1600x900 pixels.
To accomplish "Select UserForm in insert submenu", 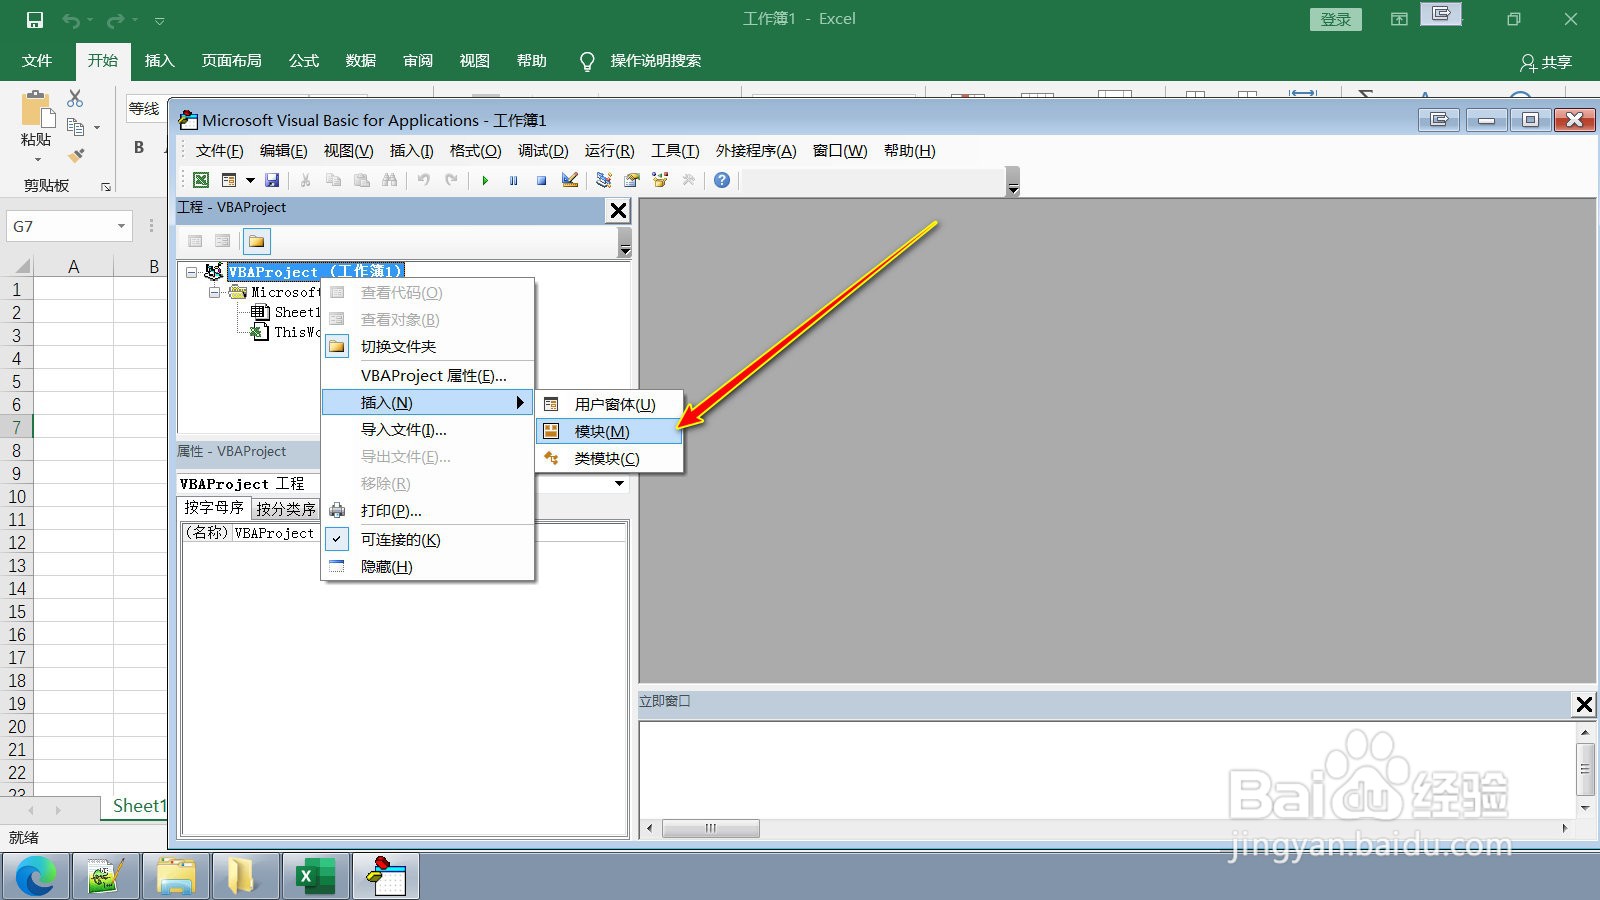I will (x=610, y=404).
